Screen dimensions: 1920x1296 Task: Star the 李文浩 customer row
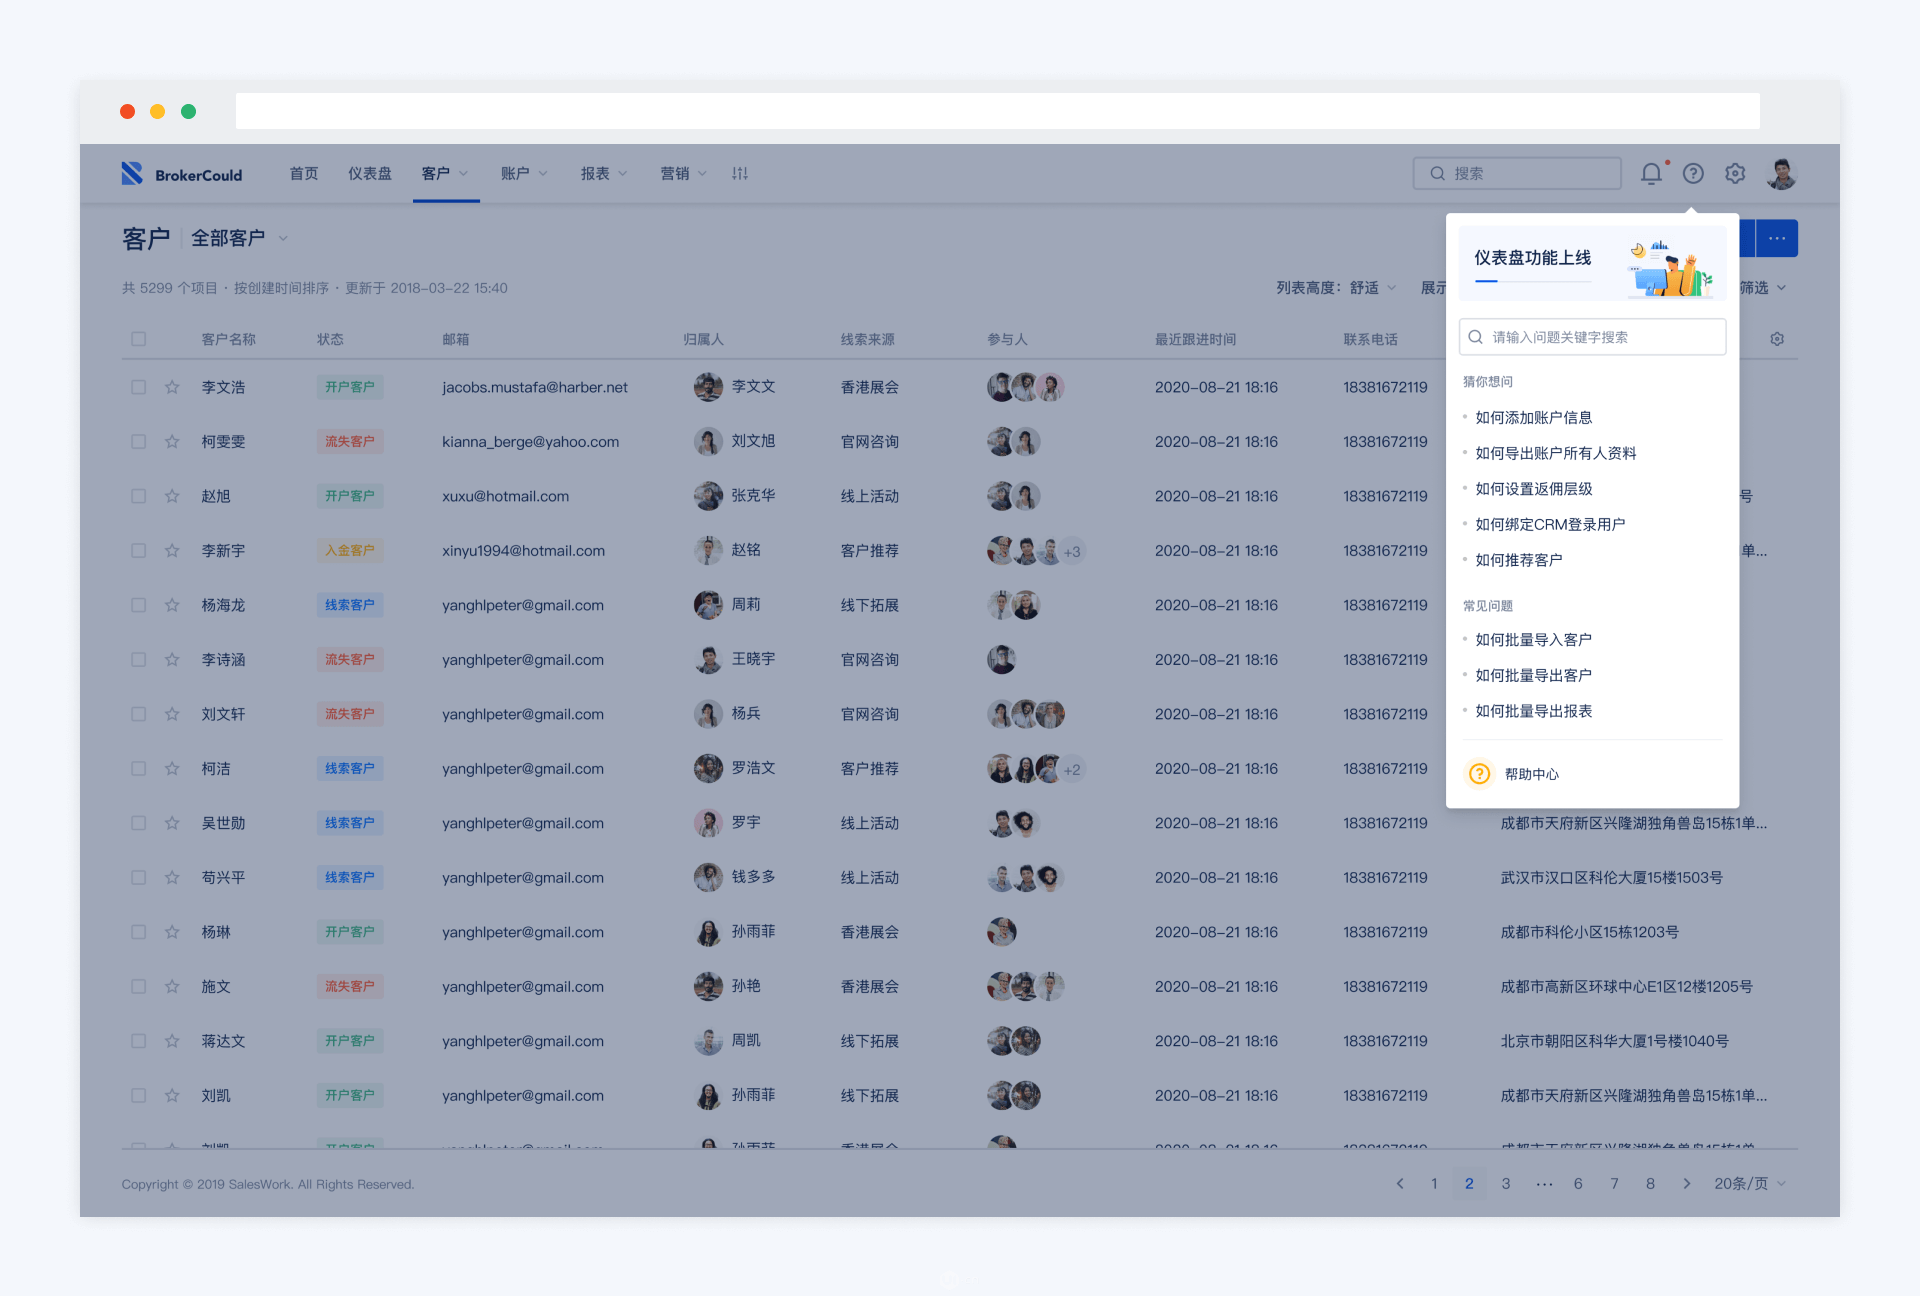pyautogui.click(x=172, y=387)
